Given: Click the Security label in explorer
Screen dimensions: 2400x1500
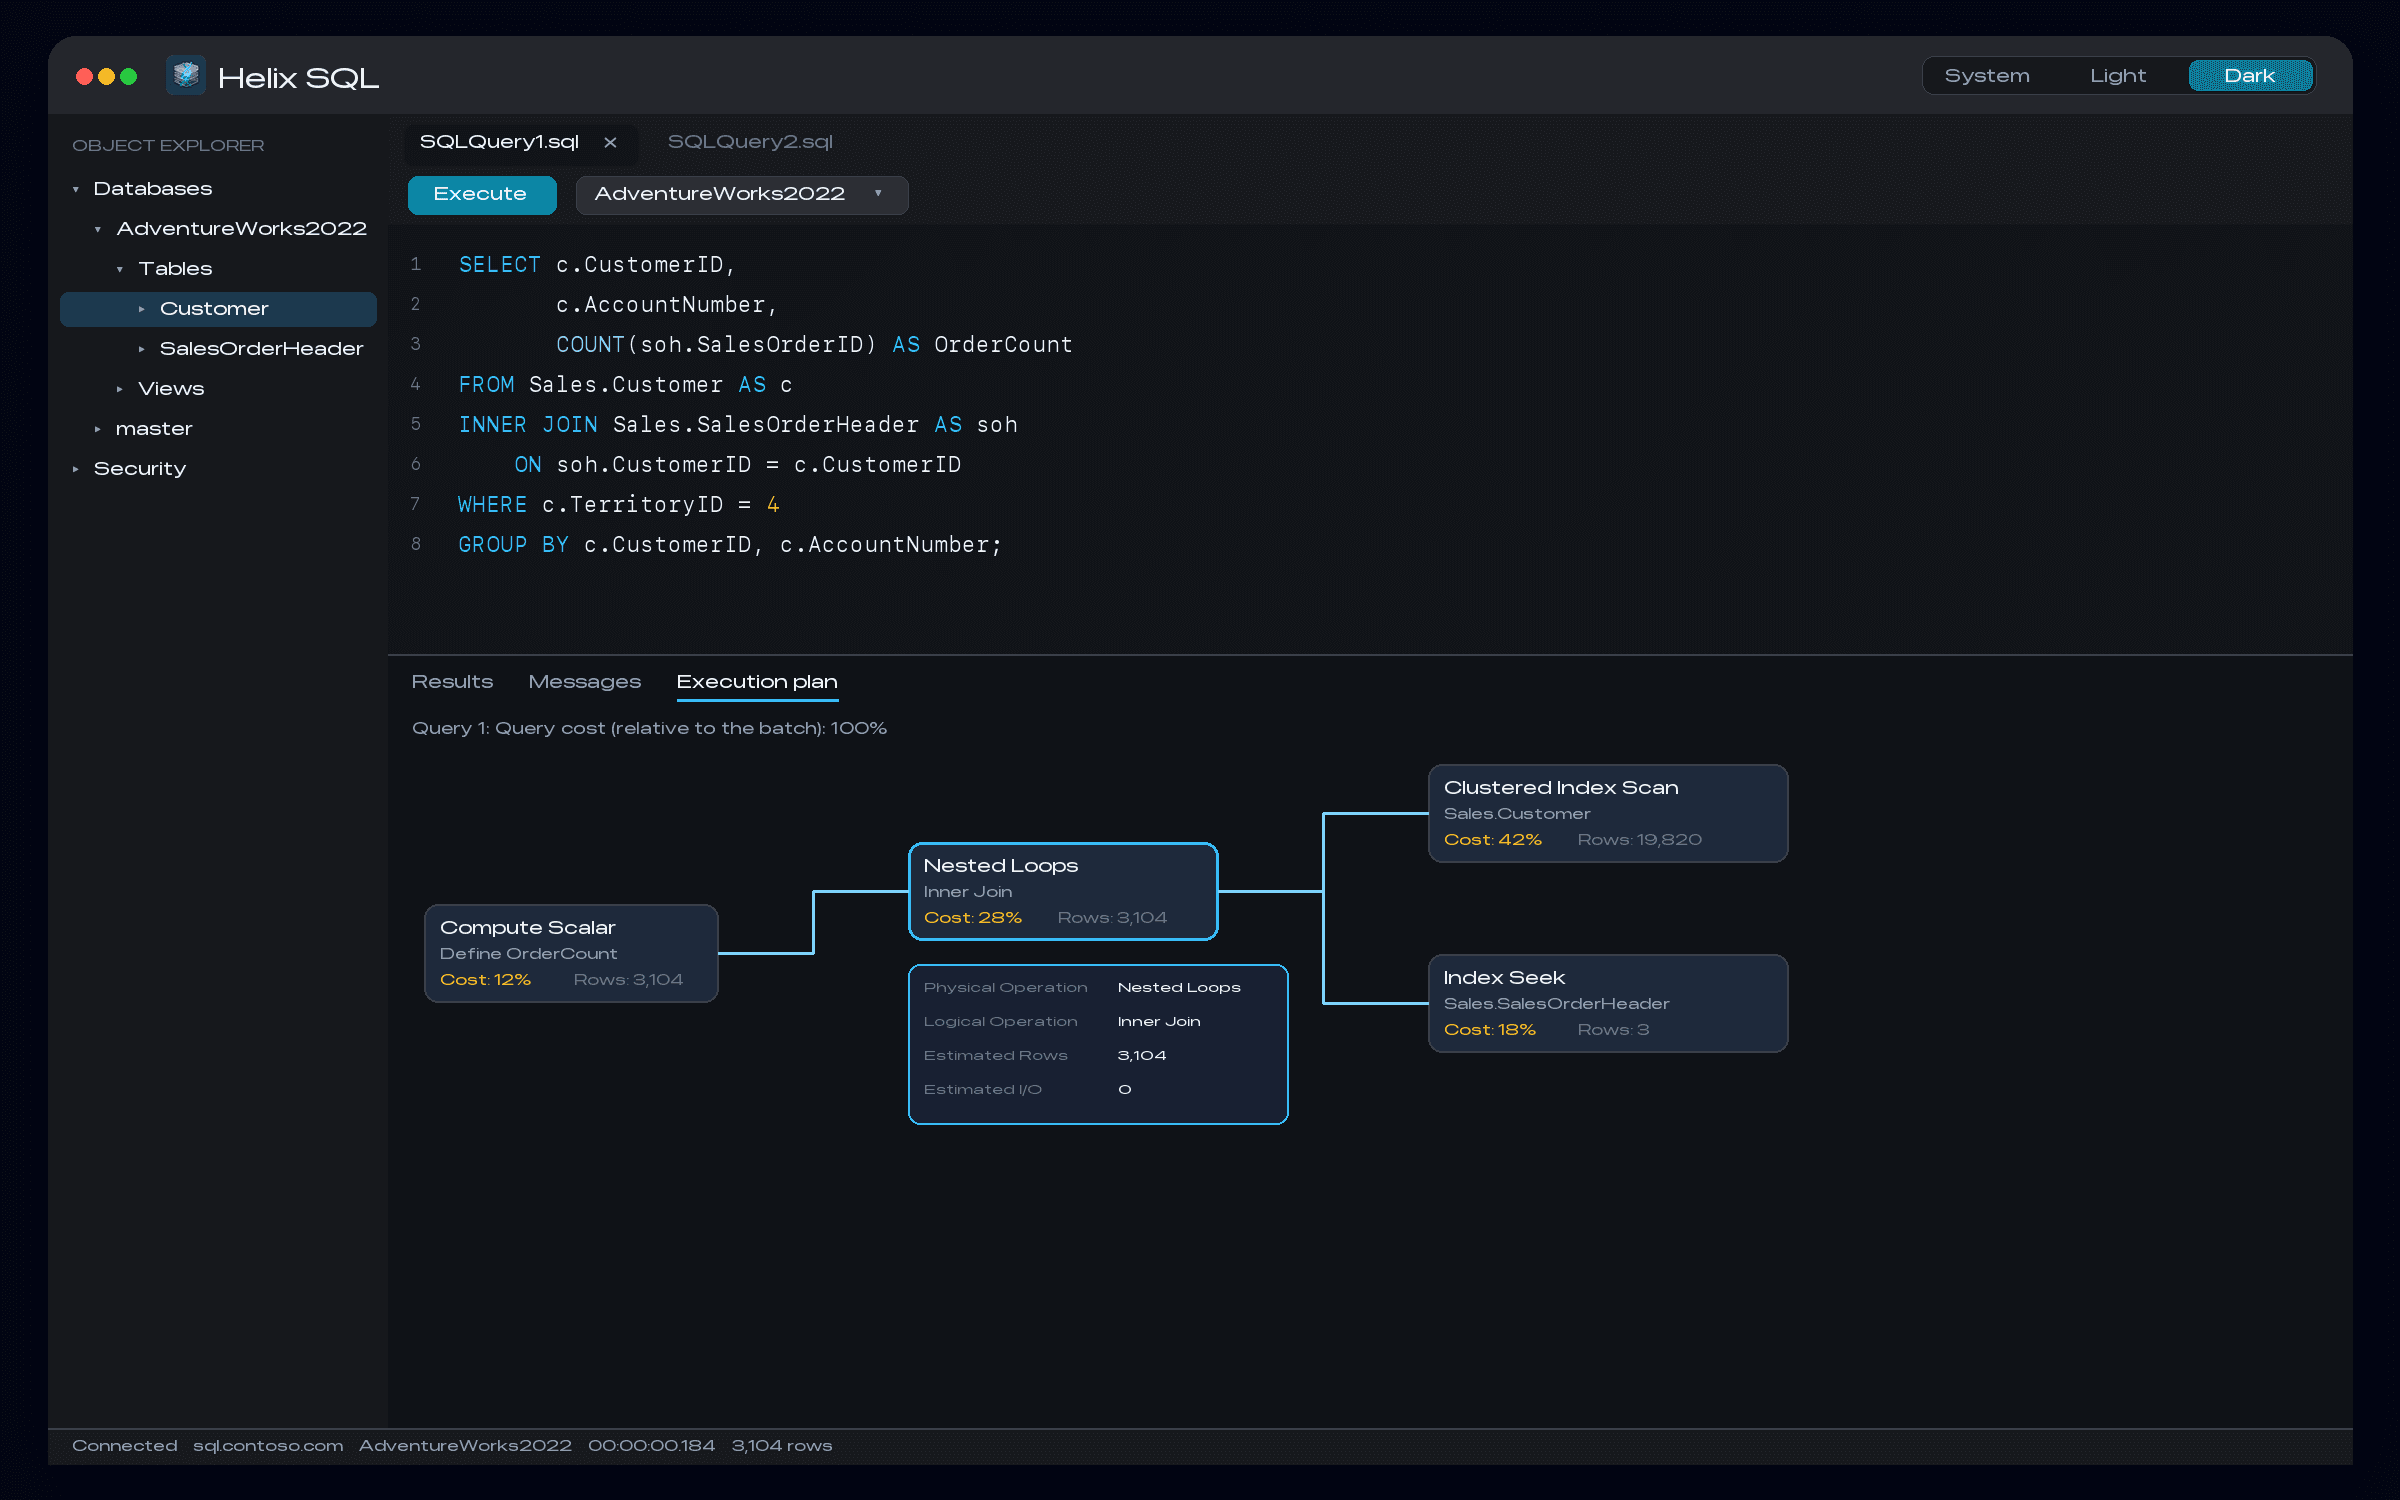Looking at the screenshot, I should 140,469.
